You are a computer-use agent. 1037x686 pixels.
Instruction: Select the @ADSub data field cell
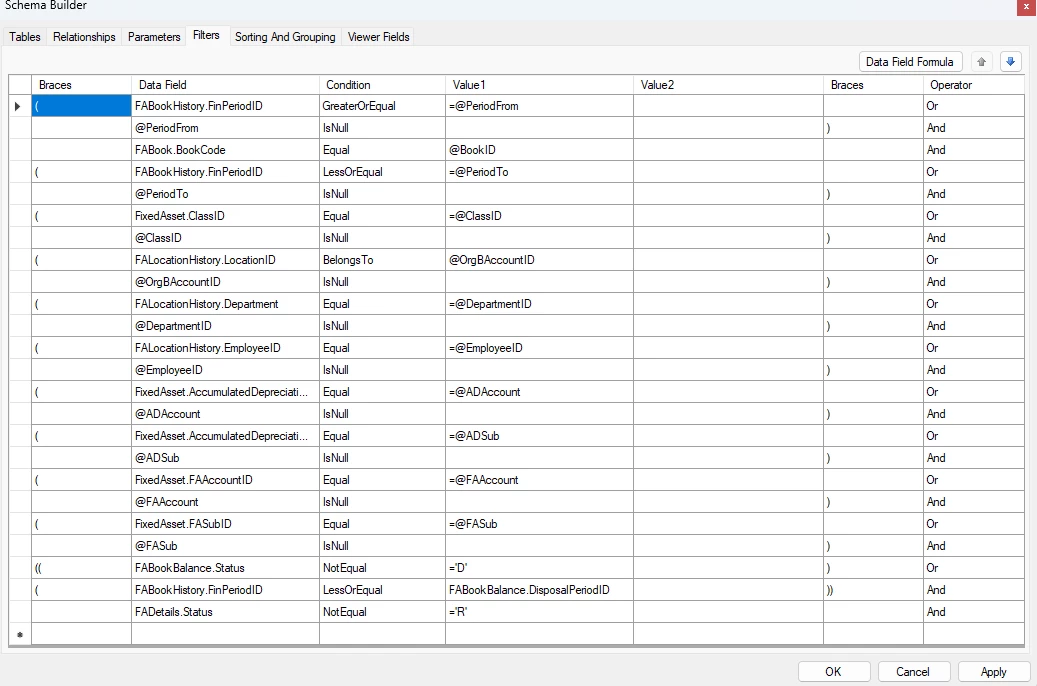tap(225, 458)
